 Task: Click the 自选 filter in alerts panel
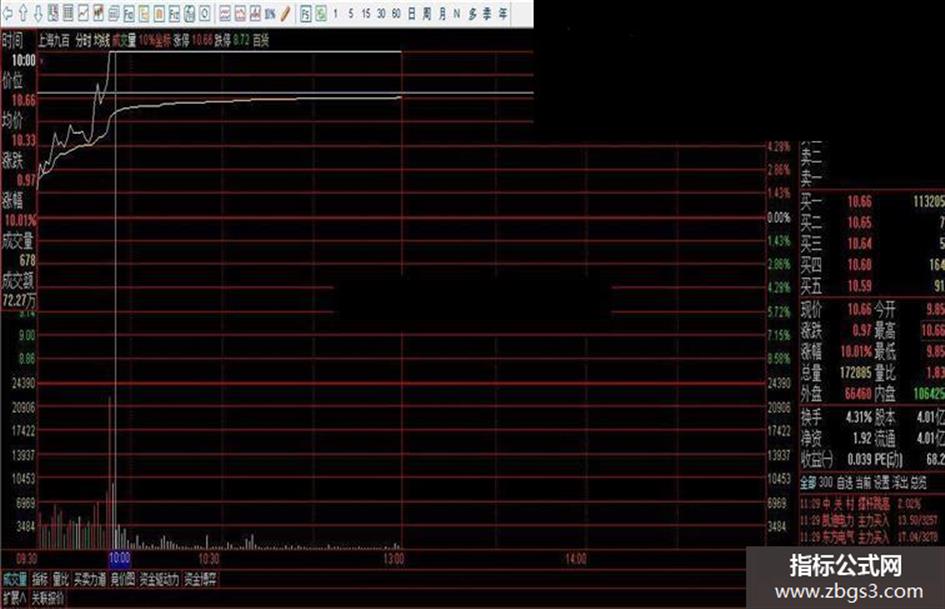[x=844, y=482]
